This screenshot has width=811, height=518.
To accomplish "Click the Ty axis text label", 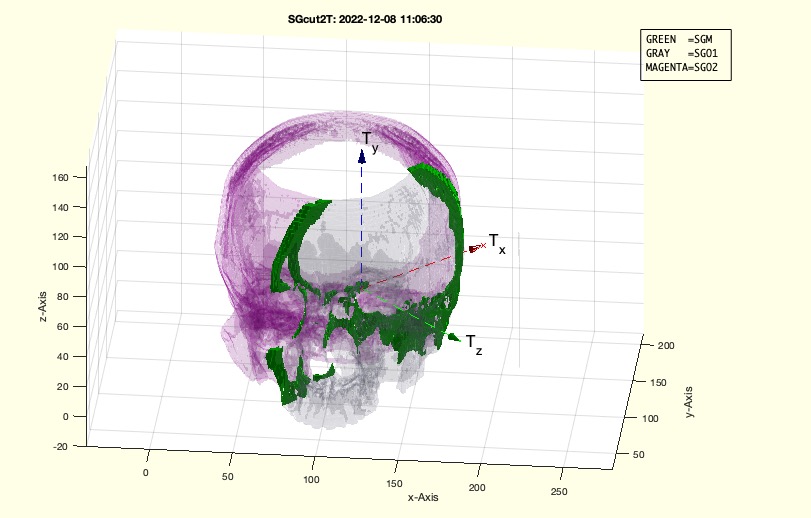I will click(x=370, y=140).
